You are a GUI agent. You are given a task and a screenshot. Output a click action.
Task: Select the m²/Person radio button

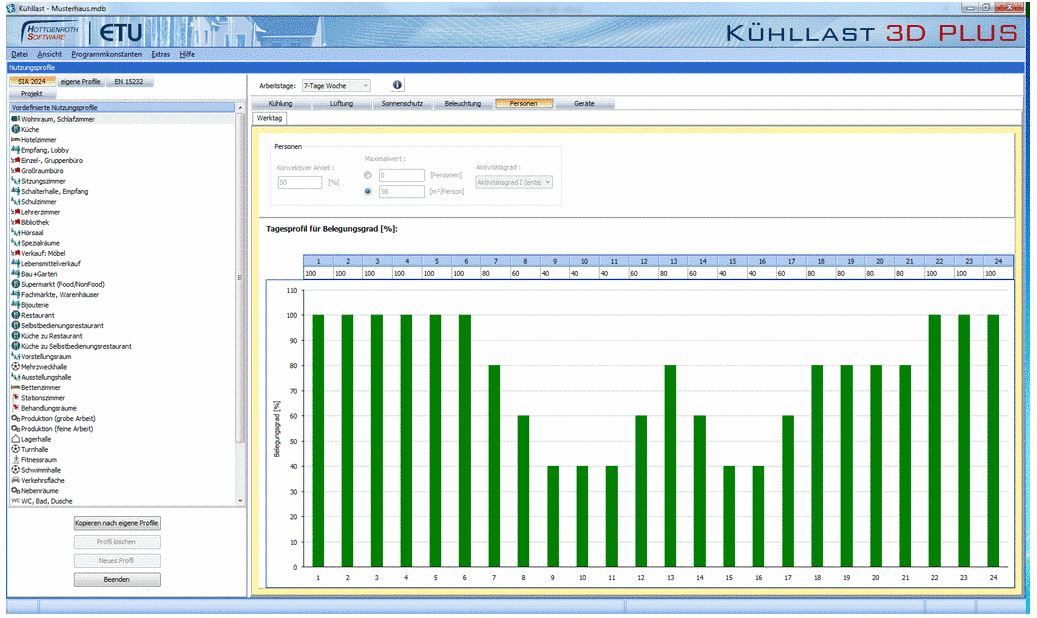(368, 191)
